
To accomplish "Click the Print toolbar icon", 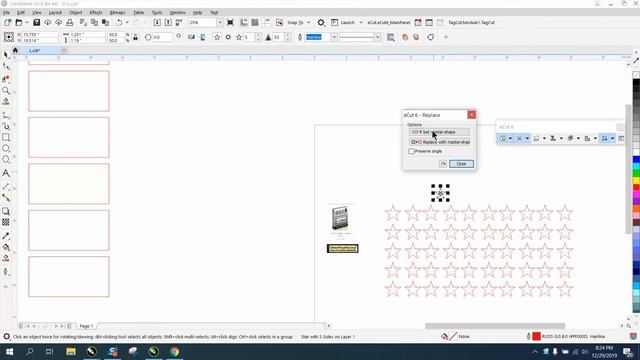I will pos(70,22).
